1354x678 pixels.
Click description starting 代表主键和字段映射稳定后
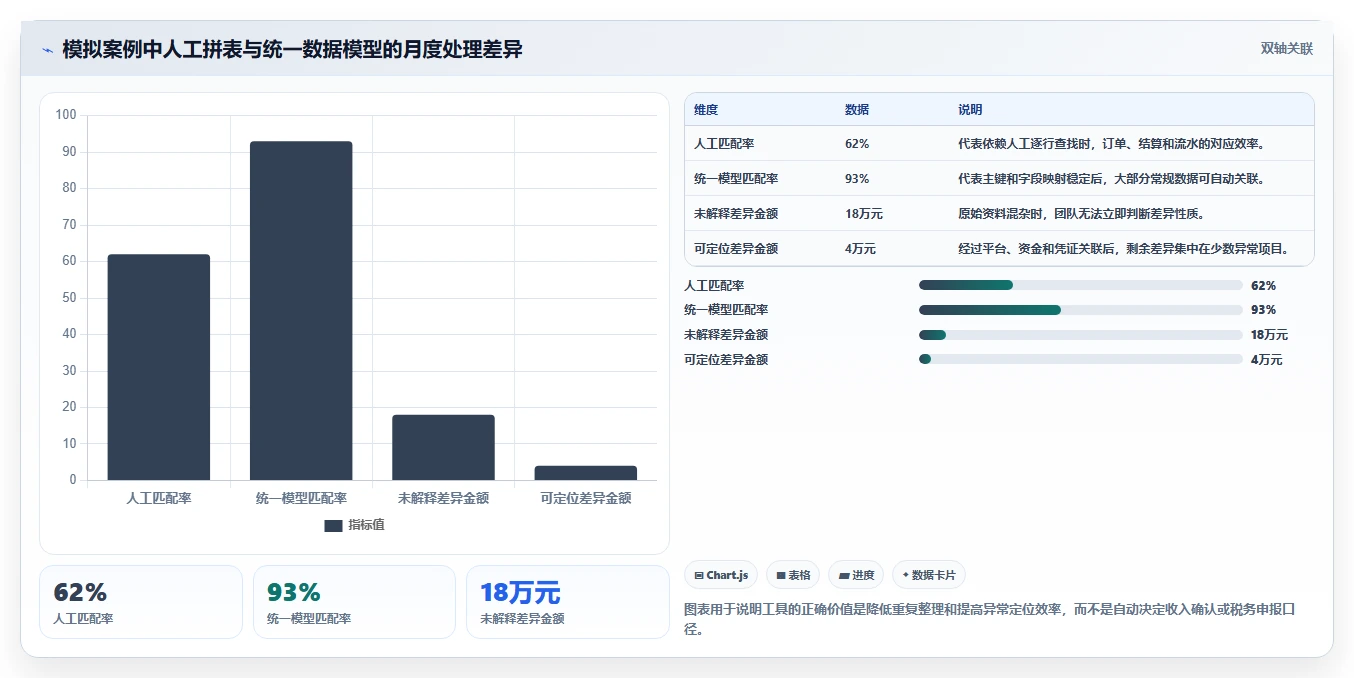[x=1112, y=179]
